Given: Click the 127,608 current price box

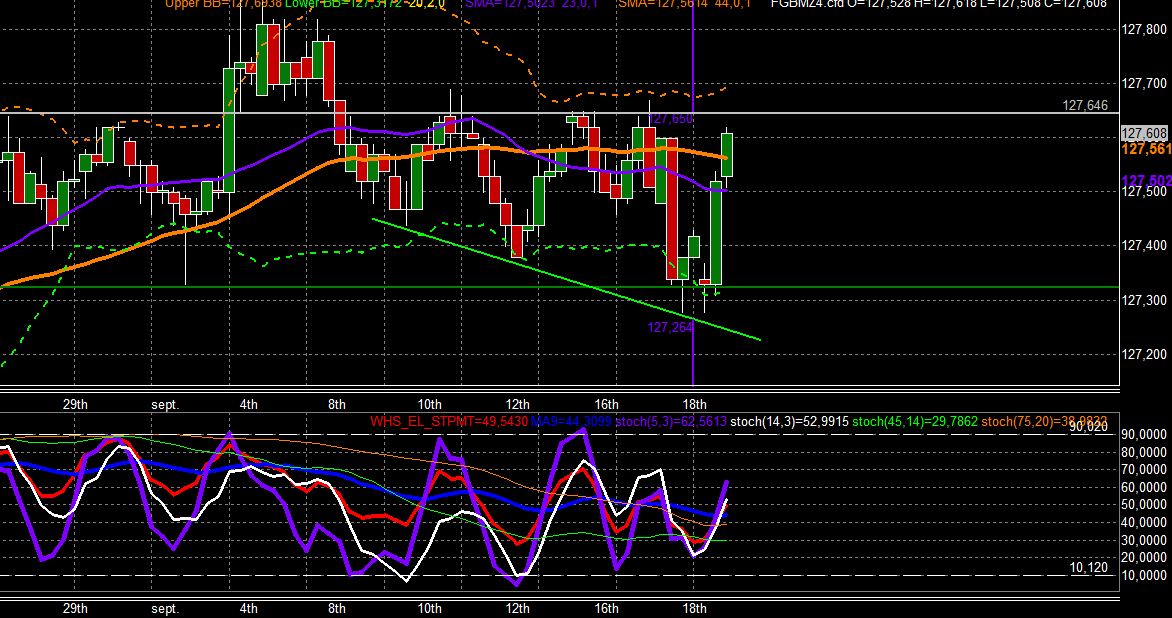Looking at the screenshot, I should [x=1145, y=134].
